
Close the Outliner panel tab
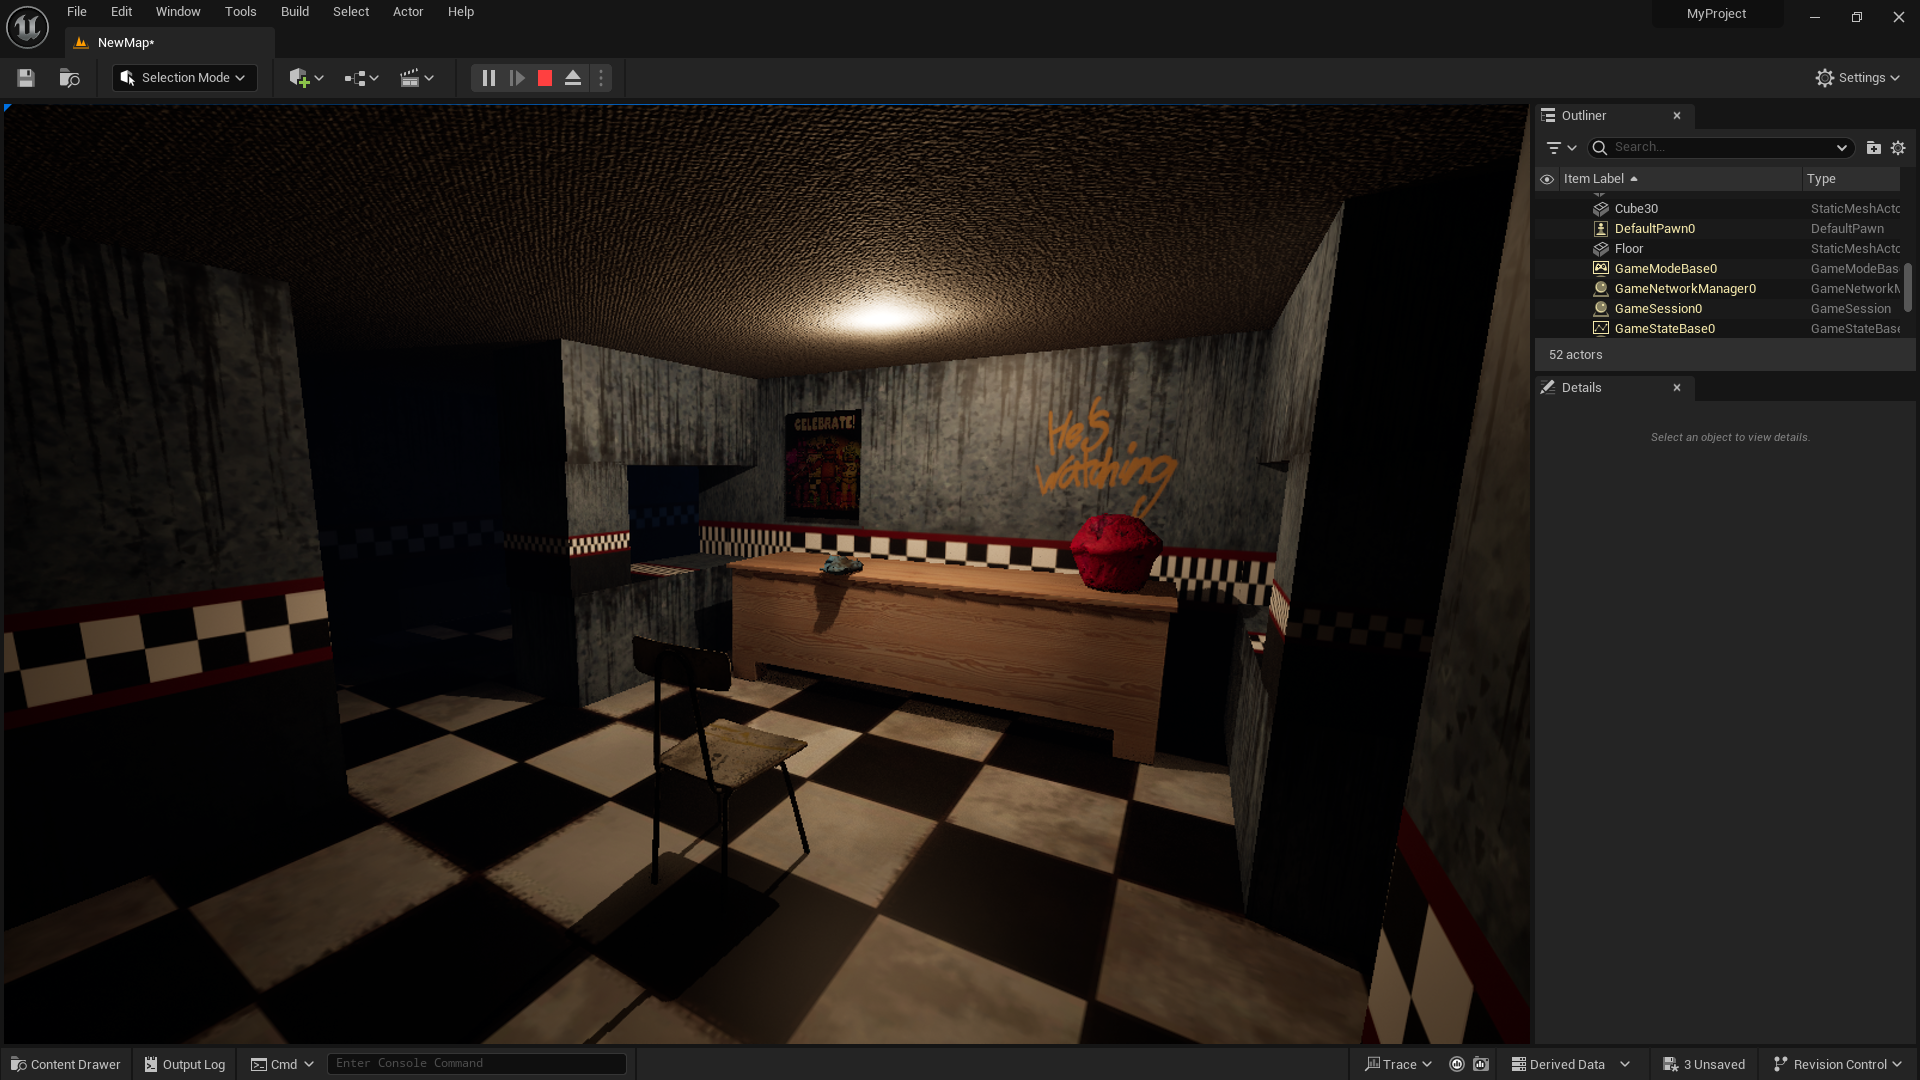(1677, 116)
